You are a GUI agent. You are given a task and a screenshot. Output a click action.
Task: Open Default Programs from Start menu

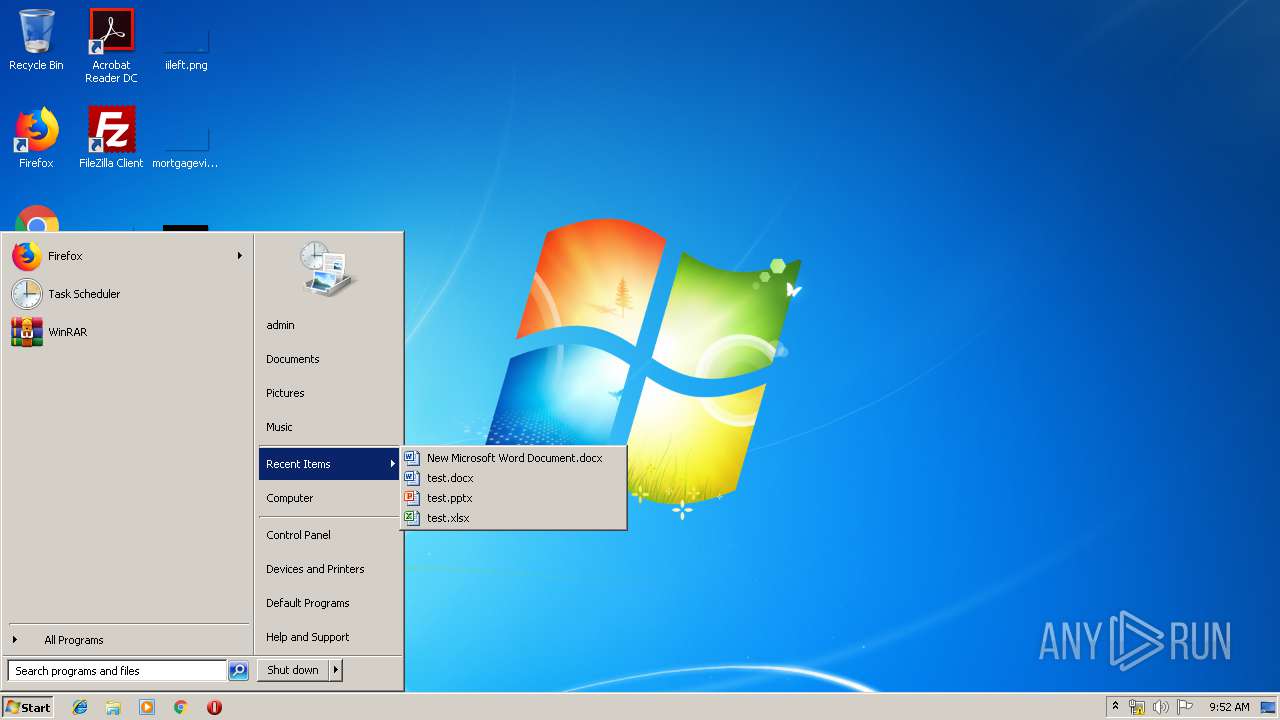[329, 603]
